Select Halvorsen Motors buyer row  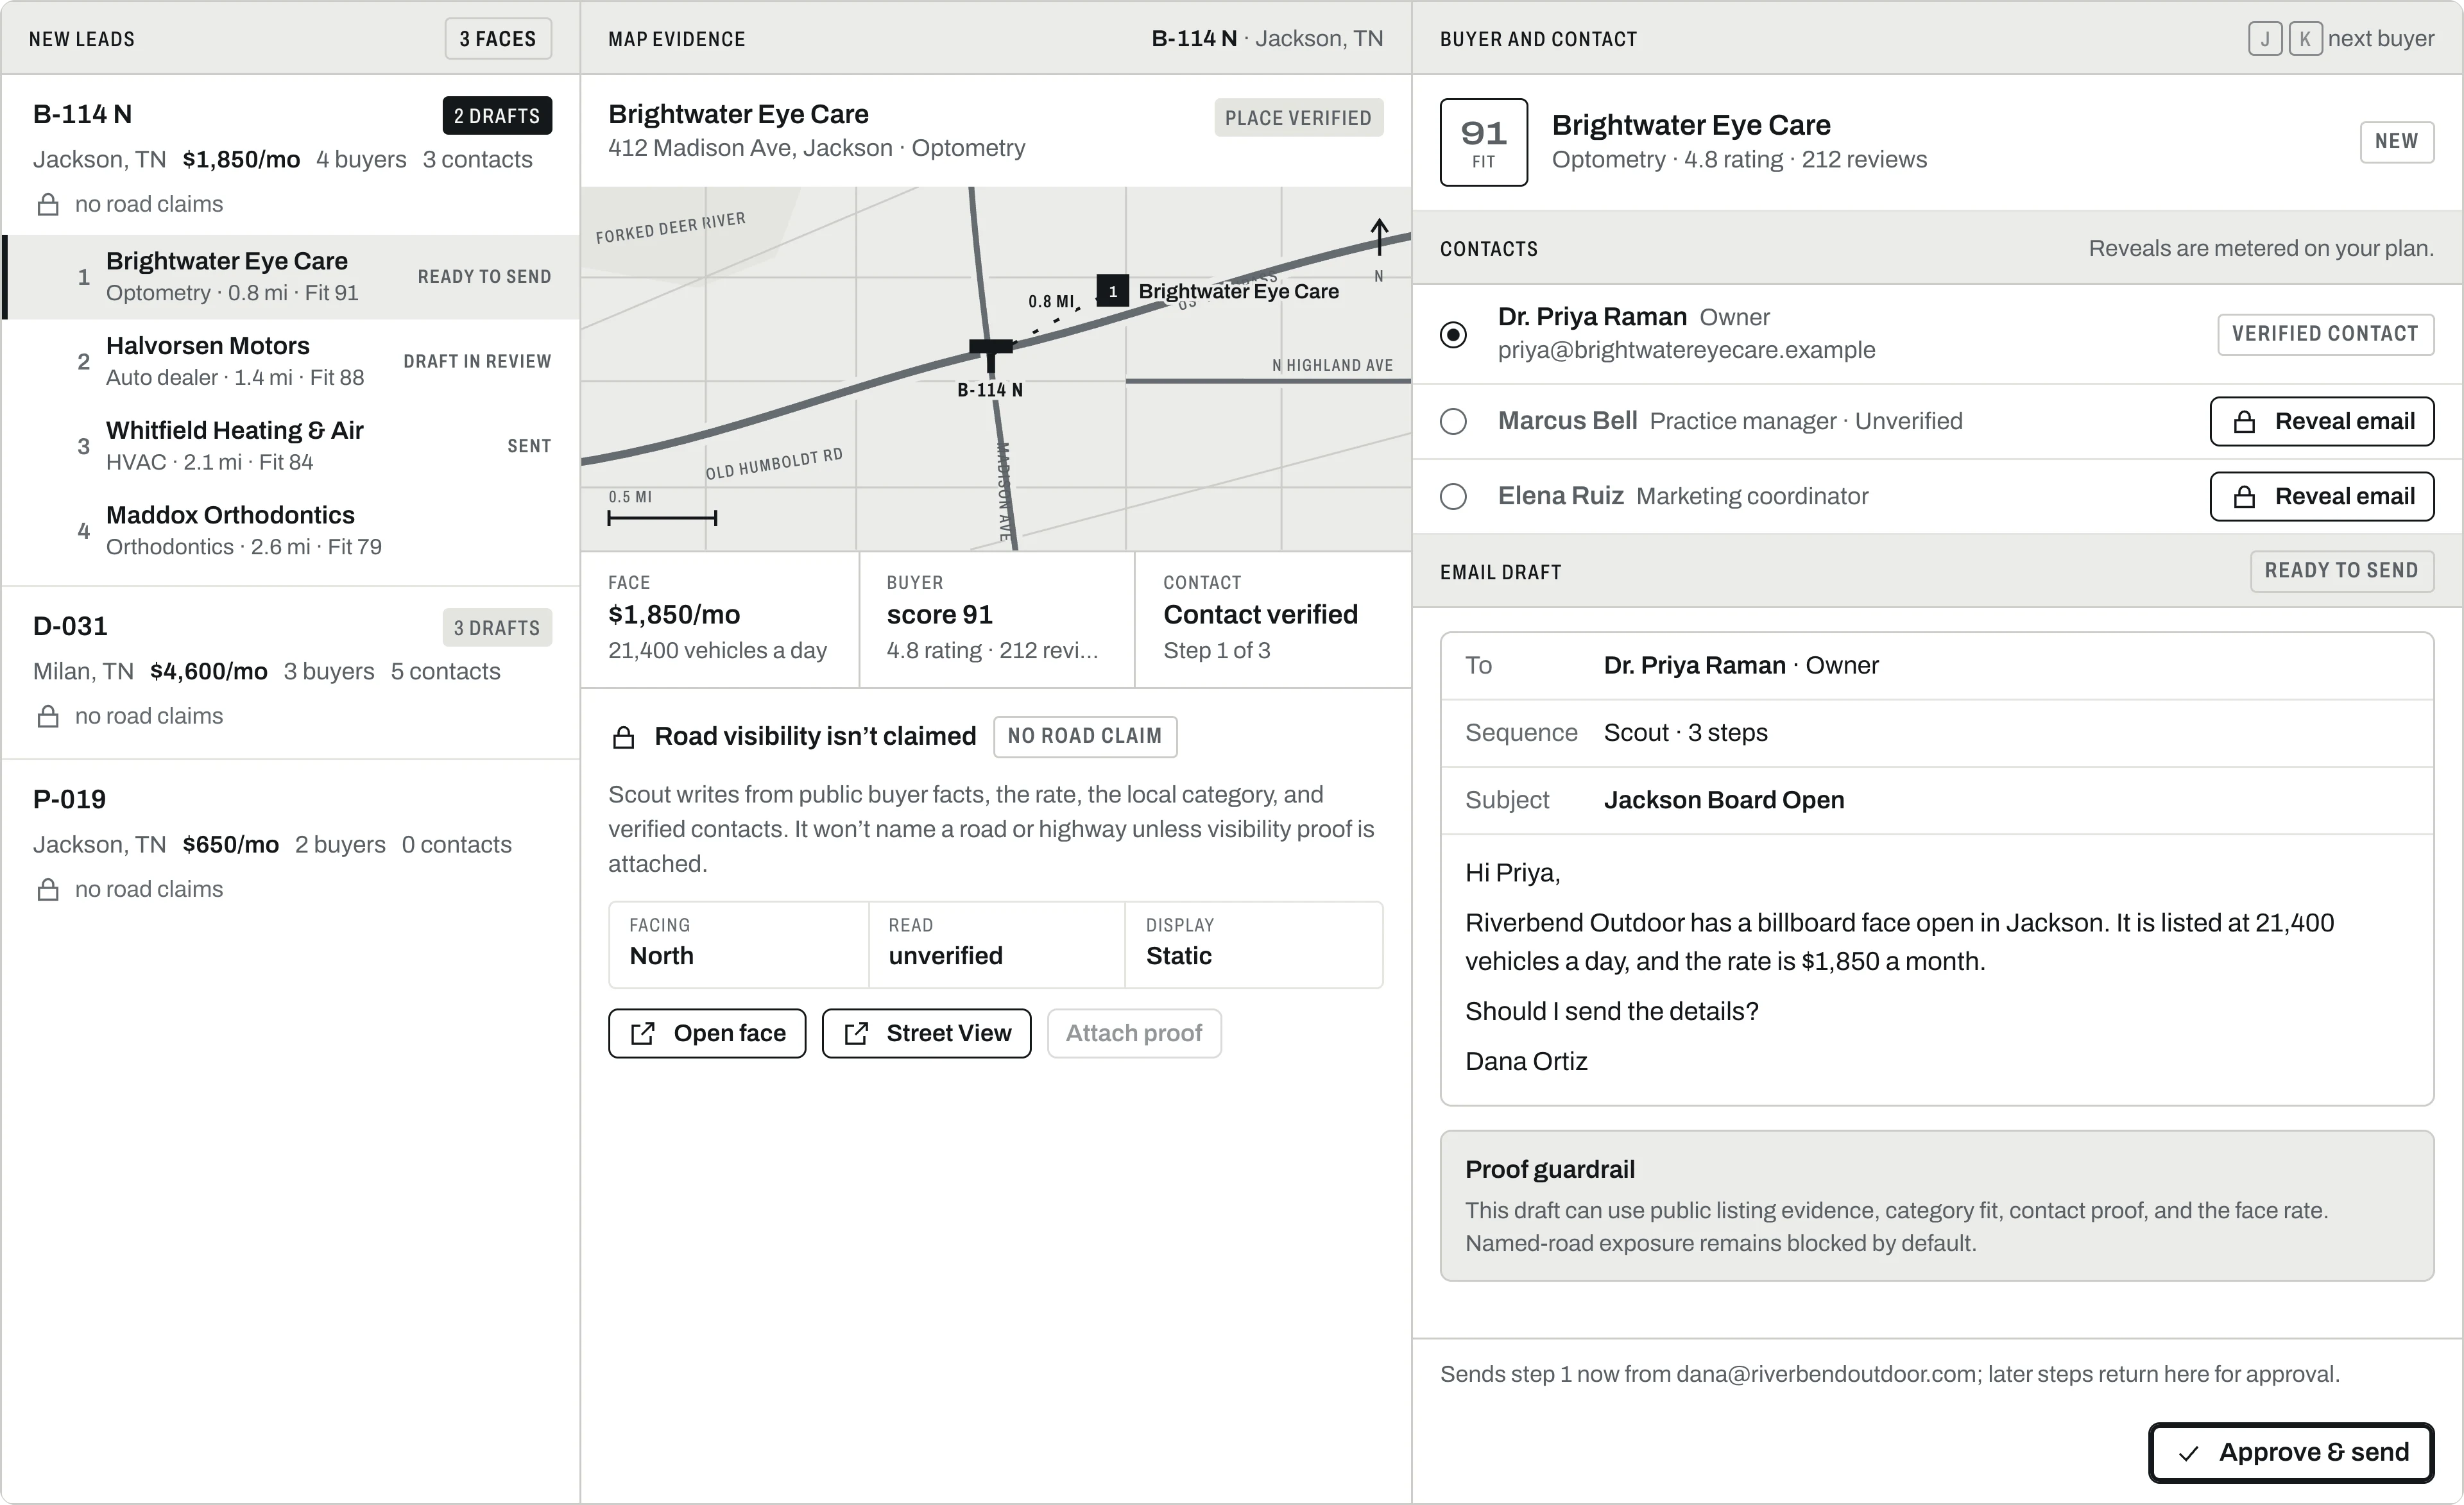[x=291, y=362]
